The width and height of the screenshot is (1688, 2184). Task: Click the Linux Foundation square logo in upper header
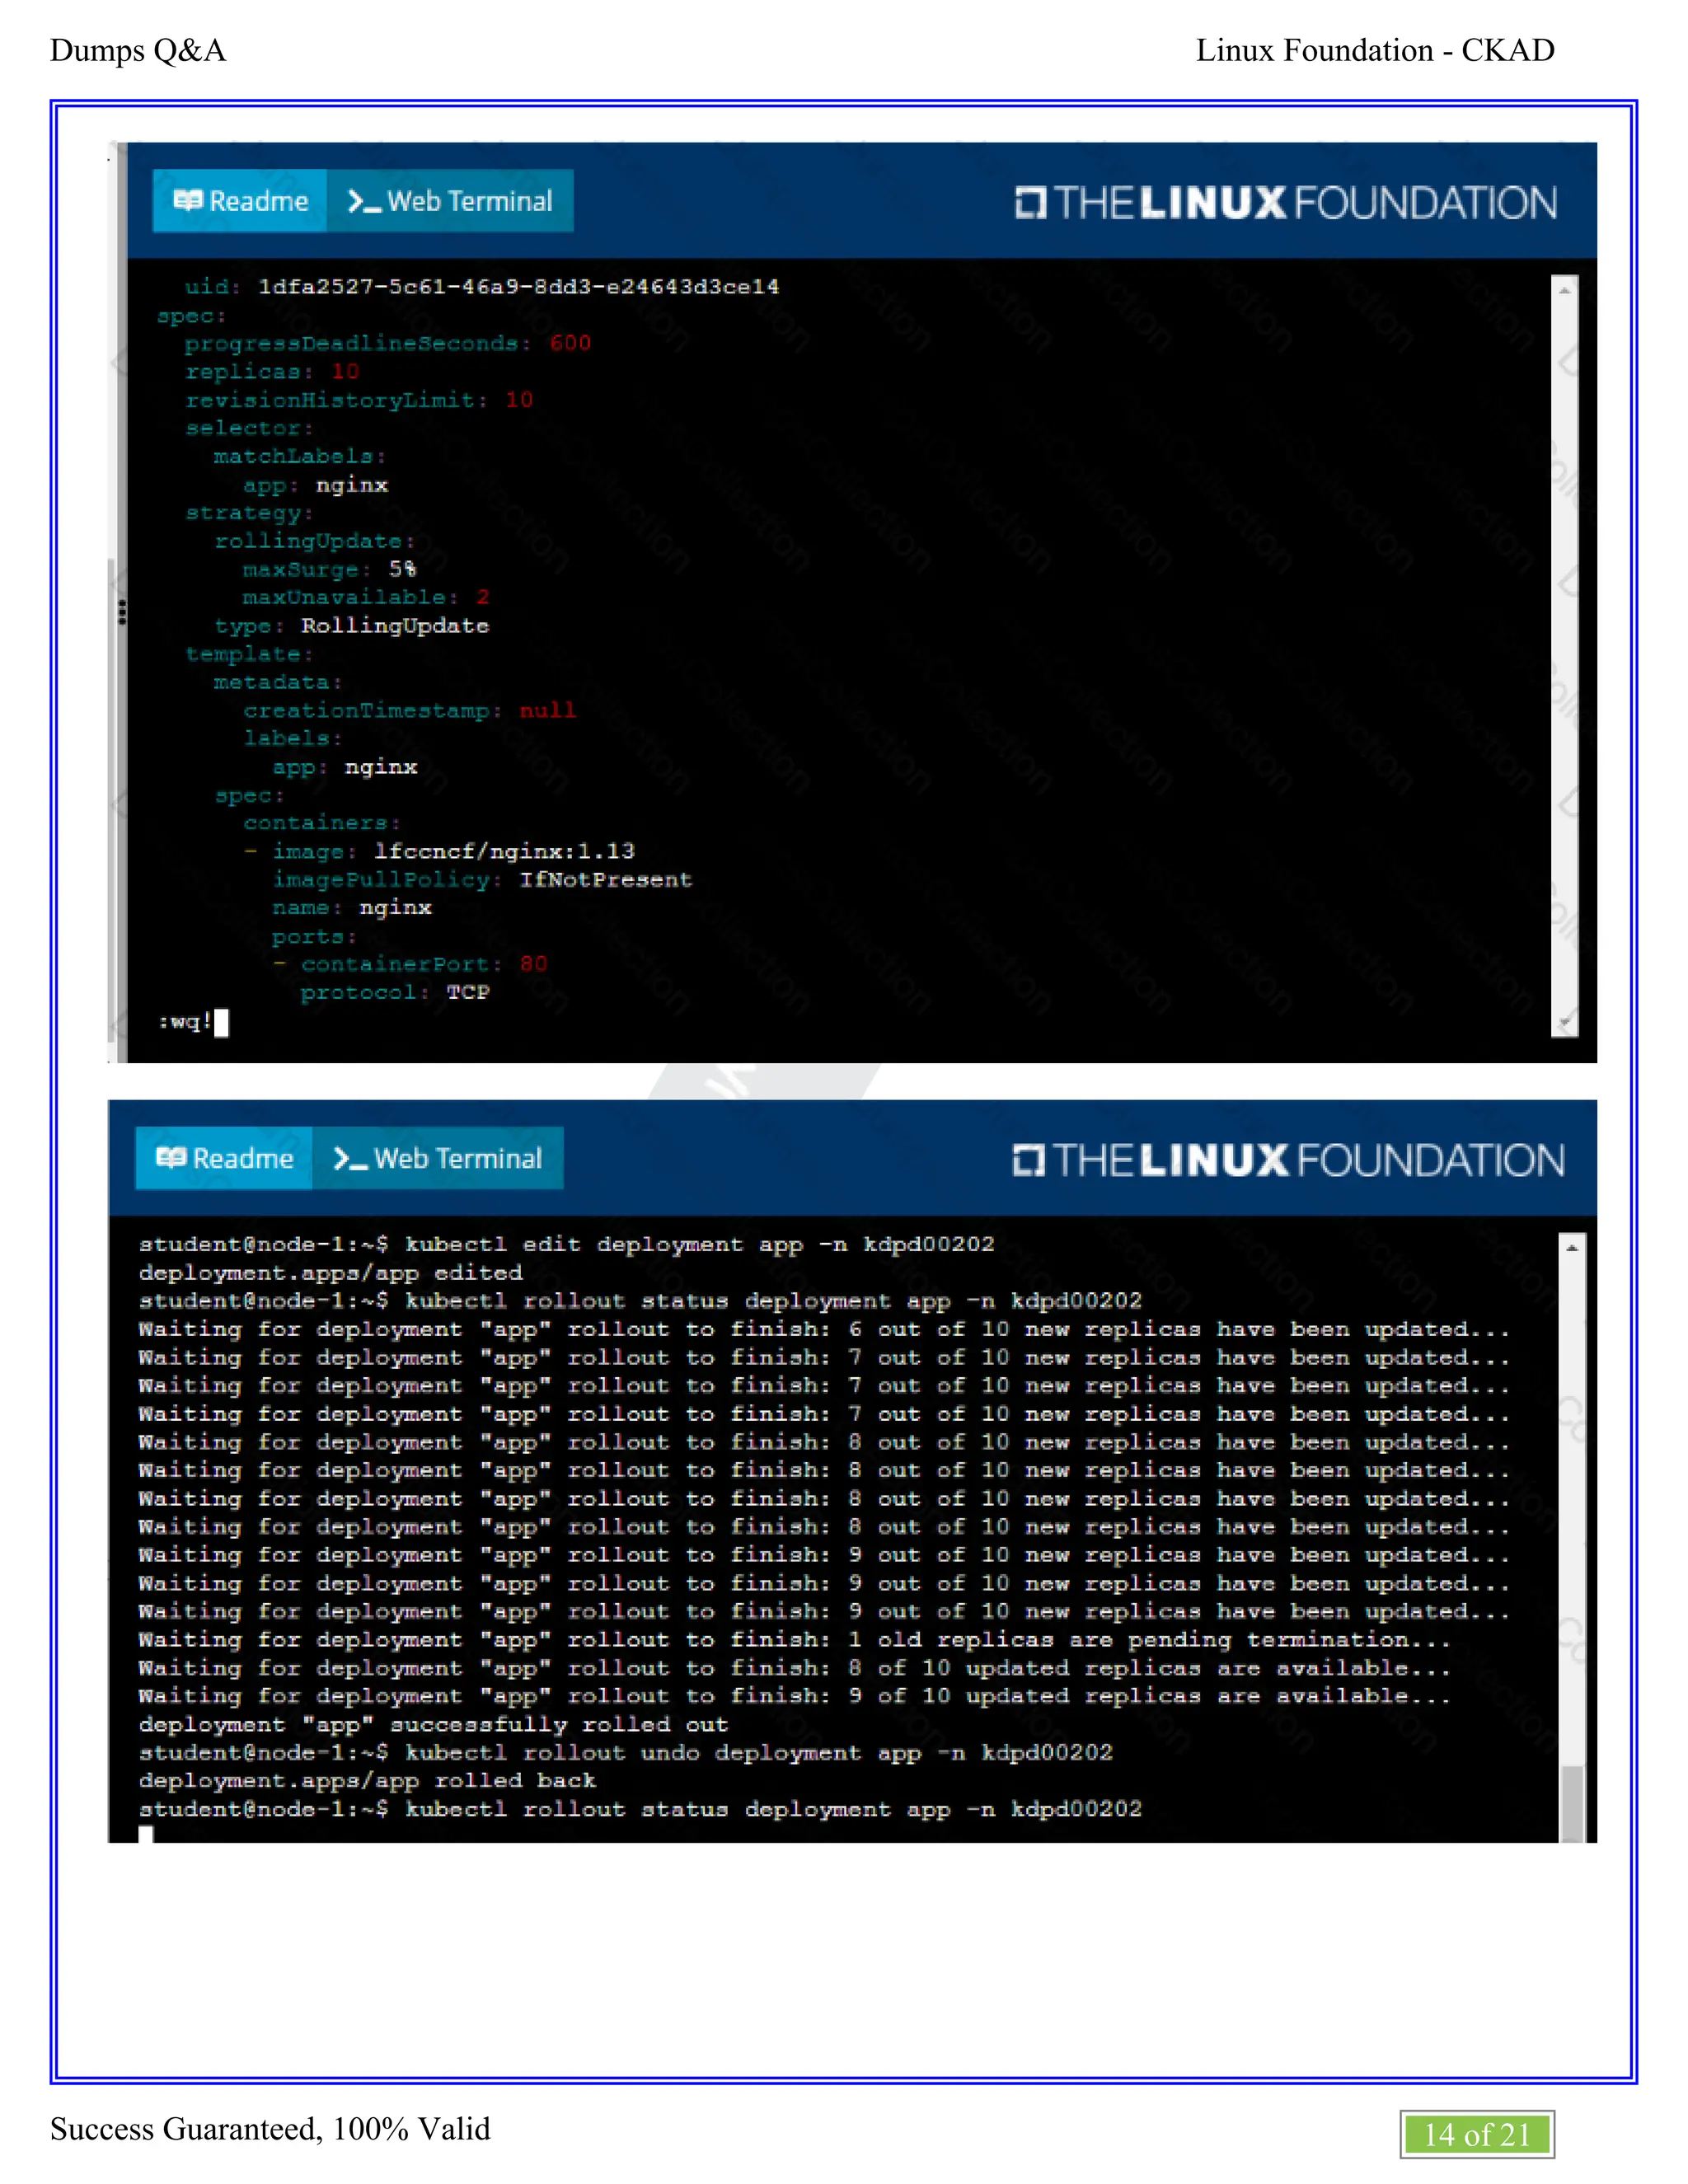[x=1030, y=203]
